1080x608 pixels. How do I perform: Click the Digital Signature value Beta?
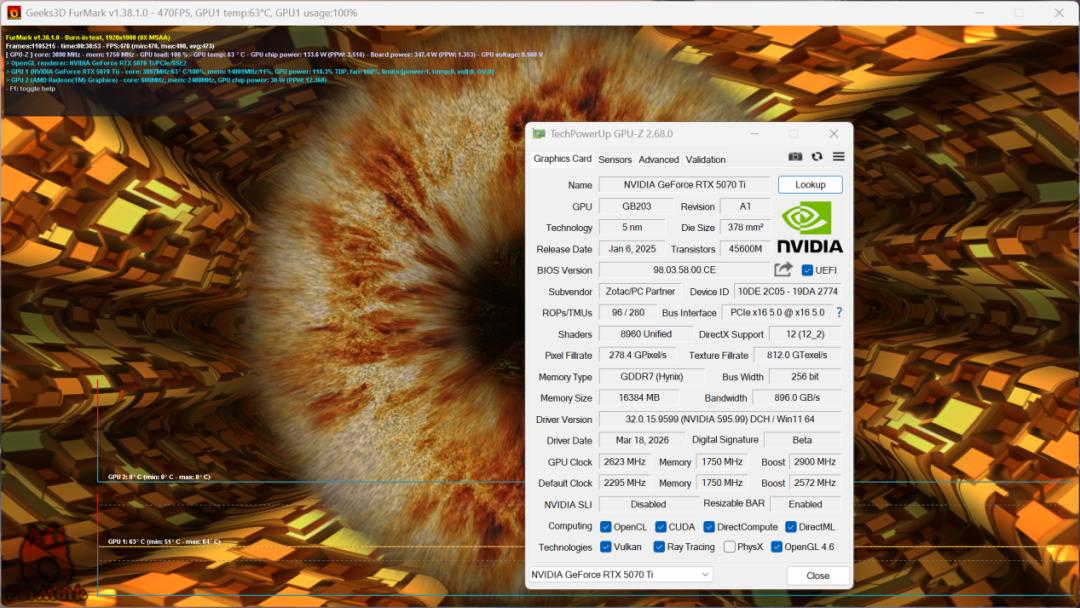802,440
